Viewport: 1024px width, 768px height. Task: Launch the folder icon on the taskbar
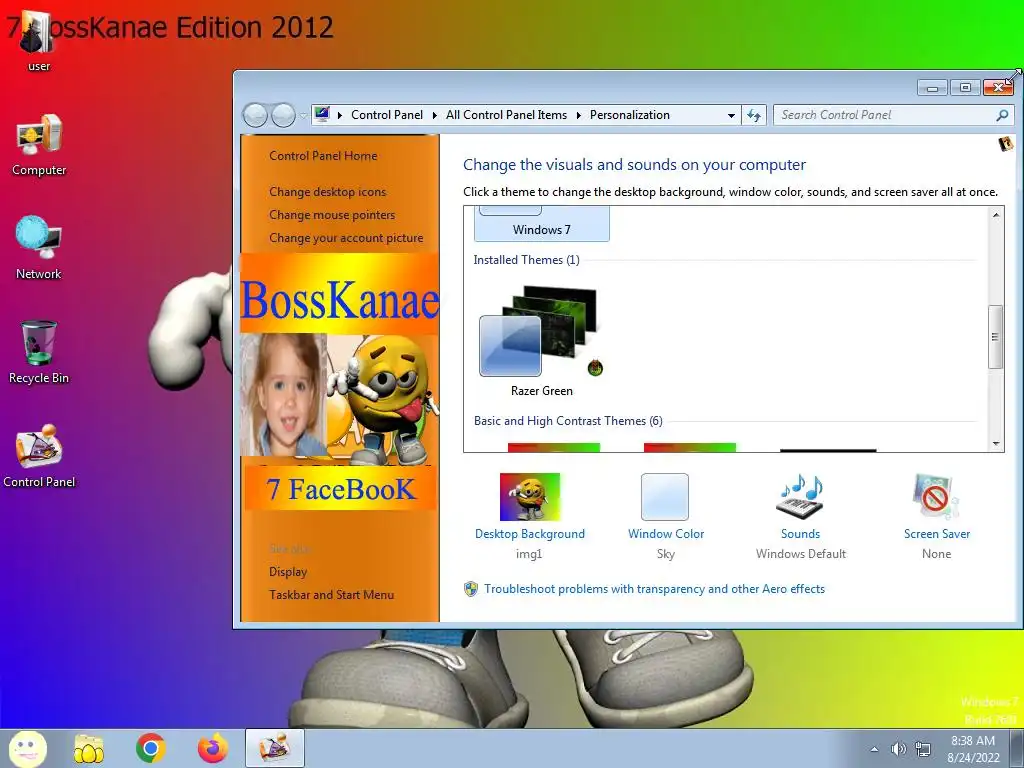[x=89, y=749]
